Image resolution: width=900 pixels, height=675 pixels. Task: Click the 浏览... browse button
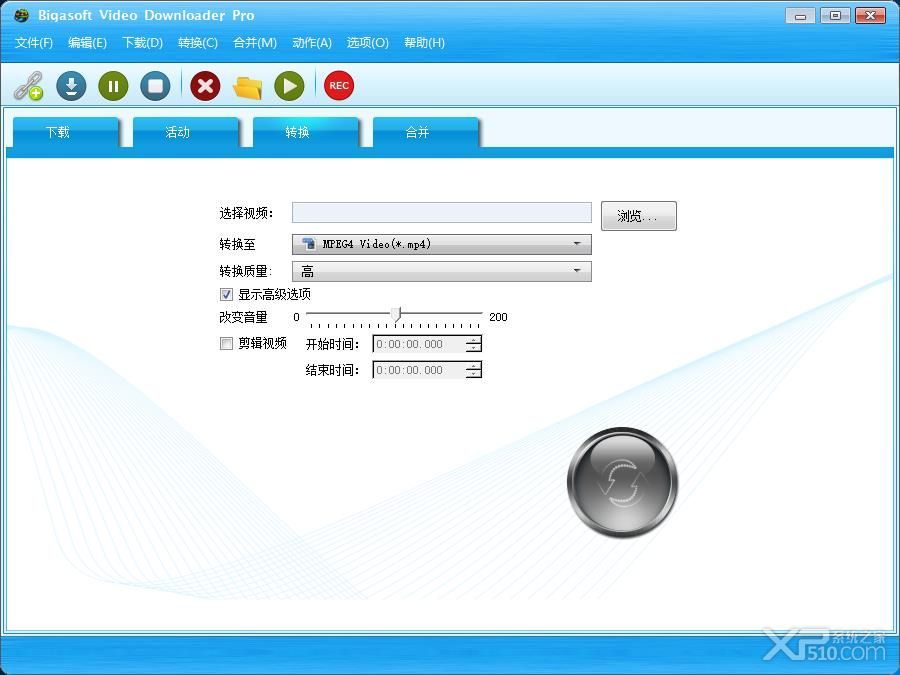[639, 216]
